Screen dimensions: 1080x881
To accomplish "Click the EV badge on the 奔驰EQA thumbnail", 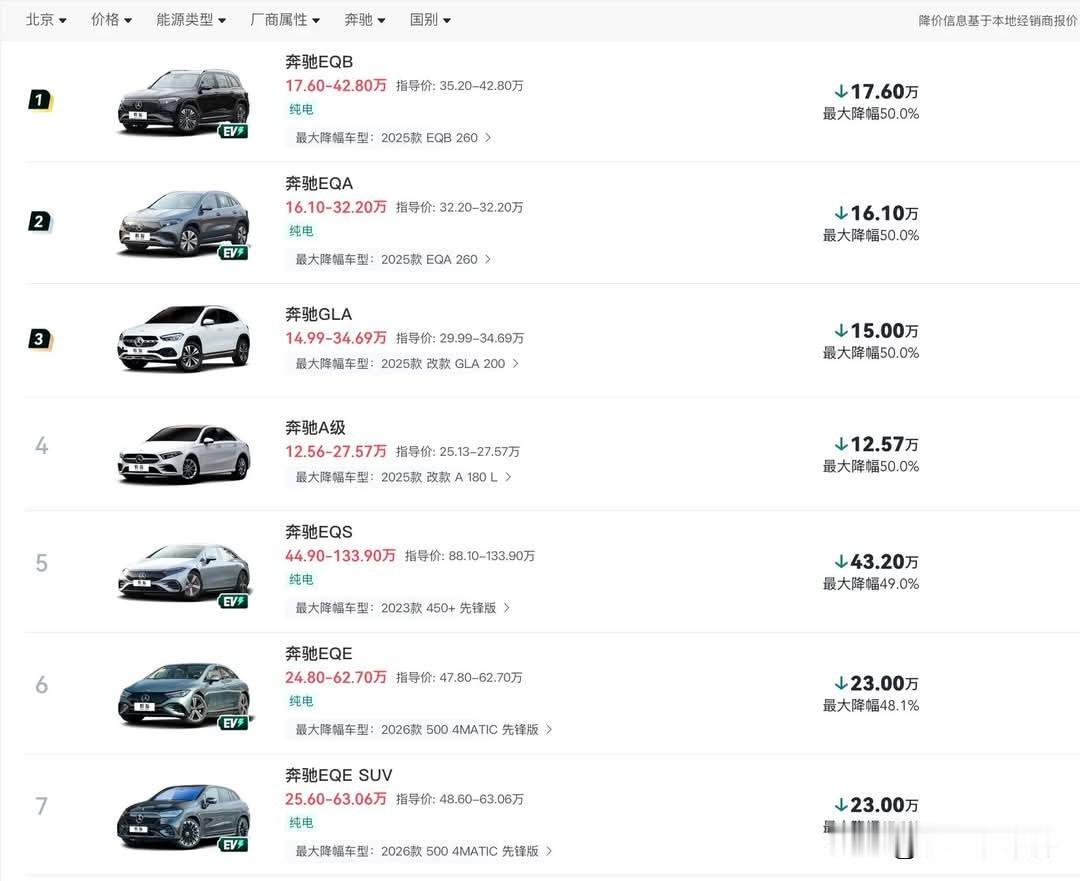I will tap(235, 253).
